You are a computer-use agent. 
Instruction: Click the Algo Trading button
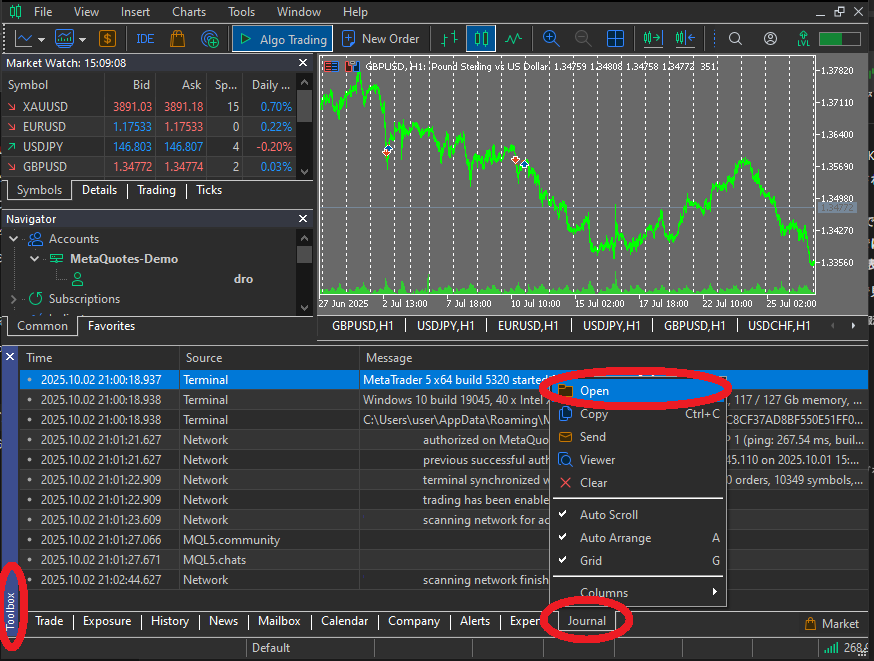pyautogui.click(x=282, y=39)
